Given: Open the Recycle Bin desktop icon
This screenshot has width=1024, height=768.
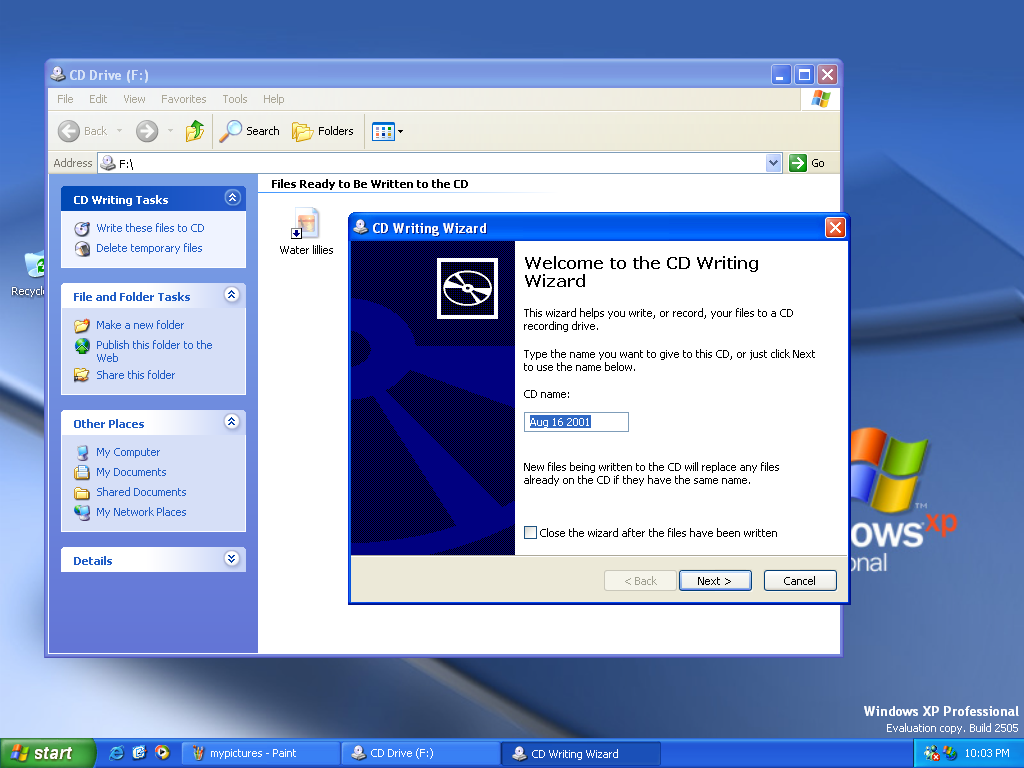Looking at the screenshot, I should (34, 264).
